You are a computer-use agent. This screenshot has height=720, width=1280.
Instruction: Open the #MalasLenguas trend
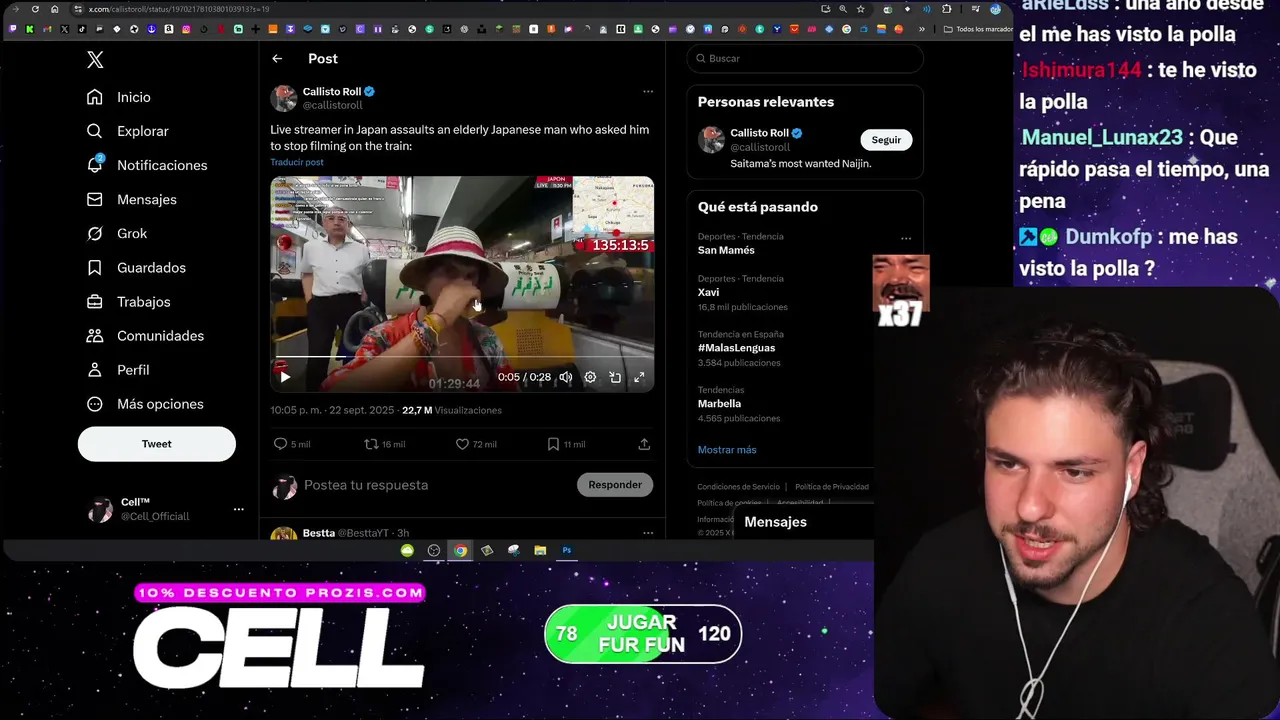tap(736, 348)
